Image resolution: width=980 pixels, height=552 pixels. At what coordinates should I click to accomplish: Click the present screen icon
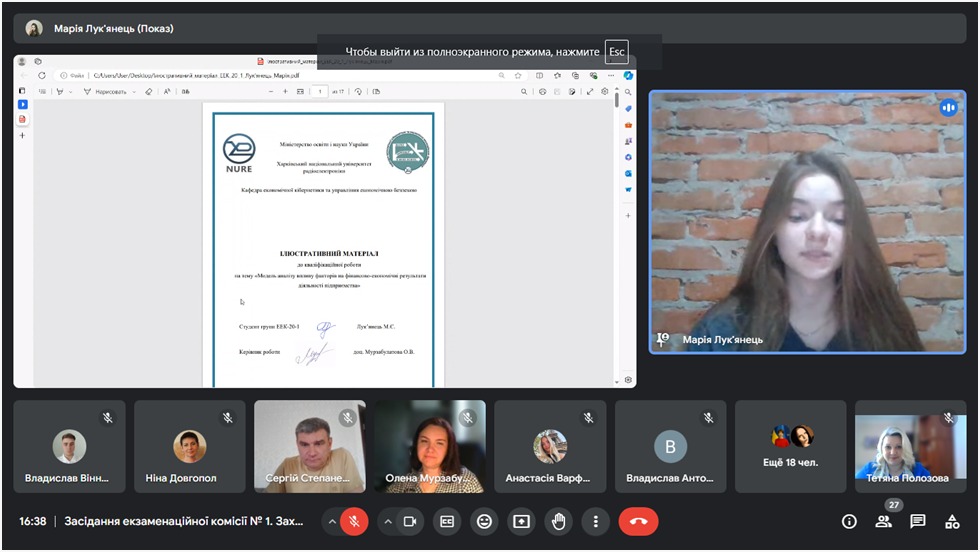click(521, 521)
